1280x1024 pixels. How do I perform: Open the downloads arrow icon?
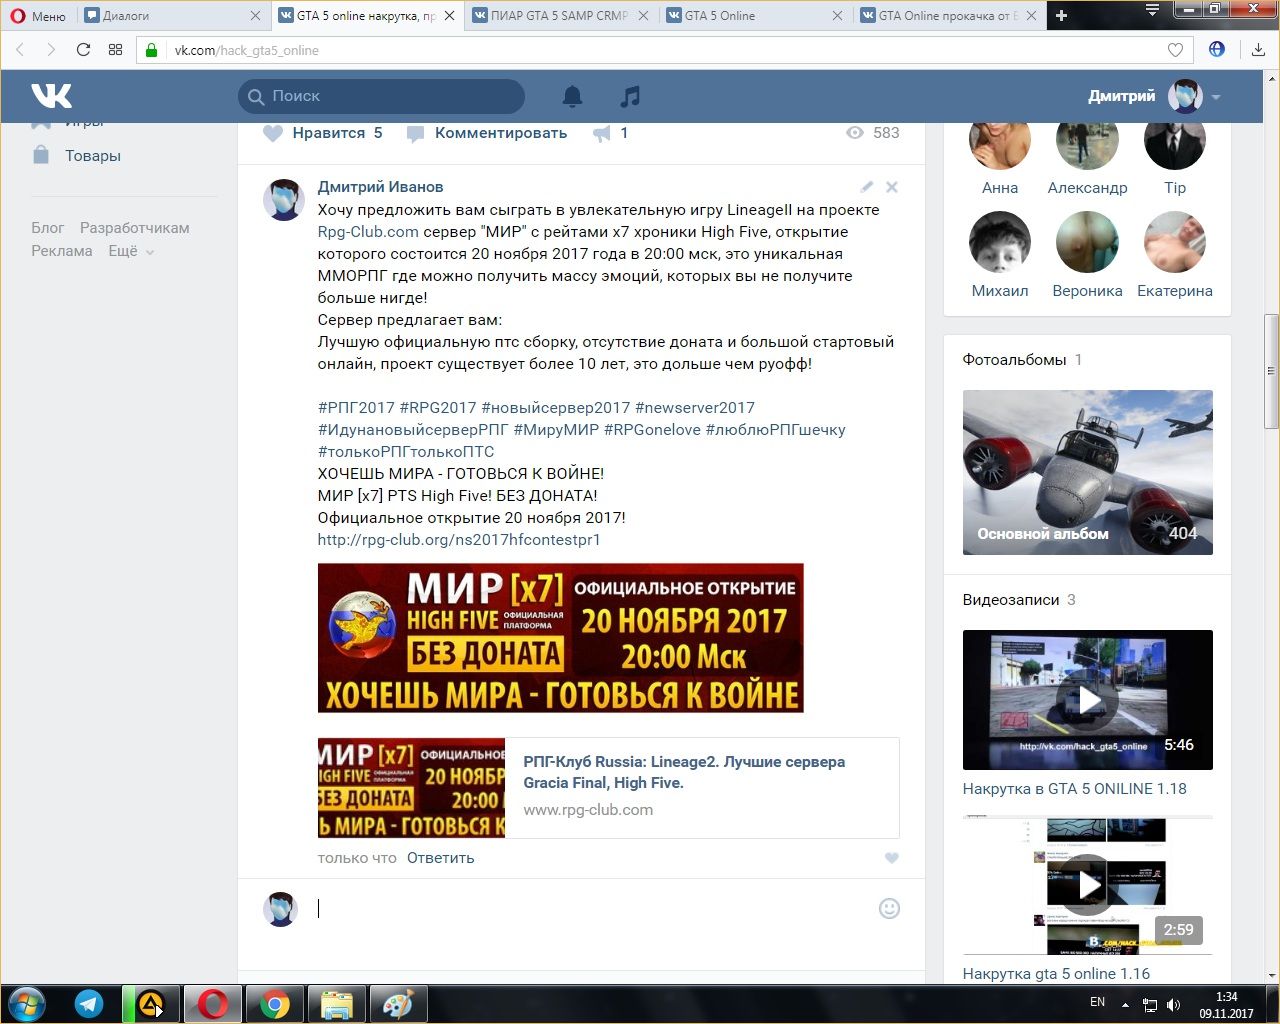tap(1258, 49)
